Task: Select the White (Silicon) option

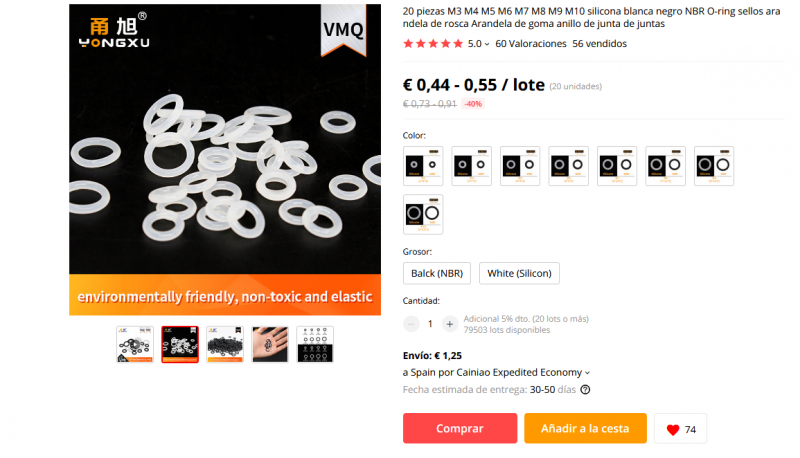Action: (519, 273)
